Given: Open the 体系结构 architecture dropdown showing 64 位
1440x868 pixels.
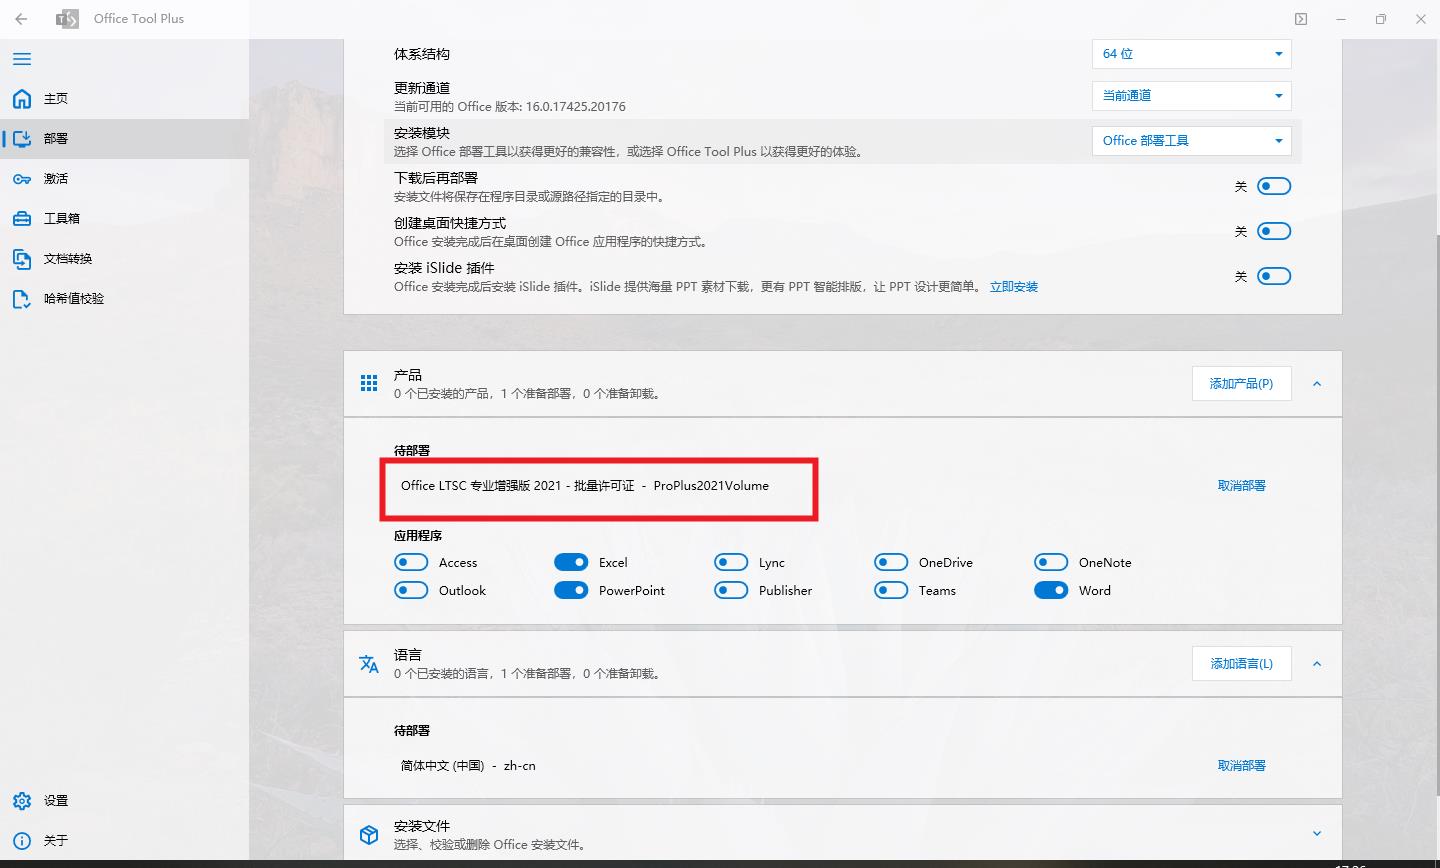Looking at the screenshot, I should coord(1191,53).
